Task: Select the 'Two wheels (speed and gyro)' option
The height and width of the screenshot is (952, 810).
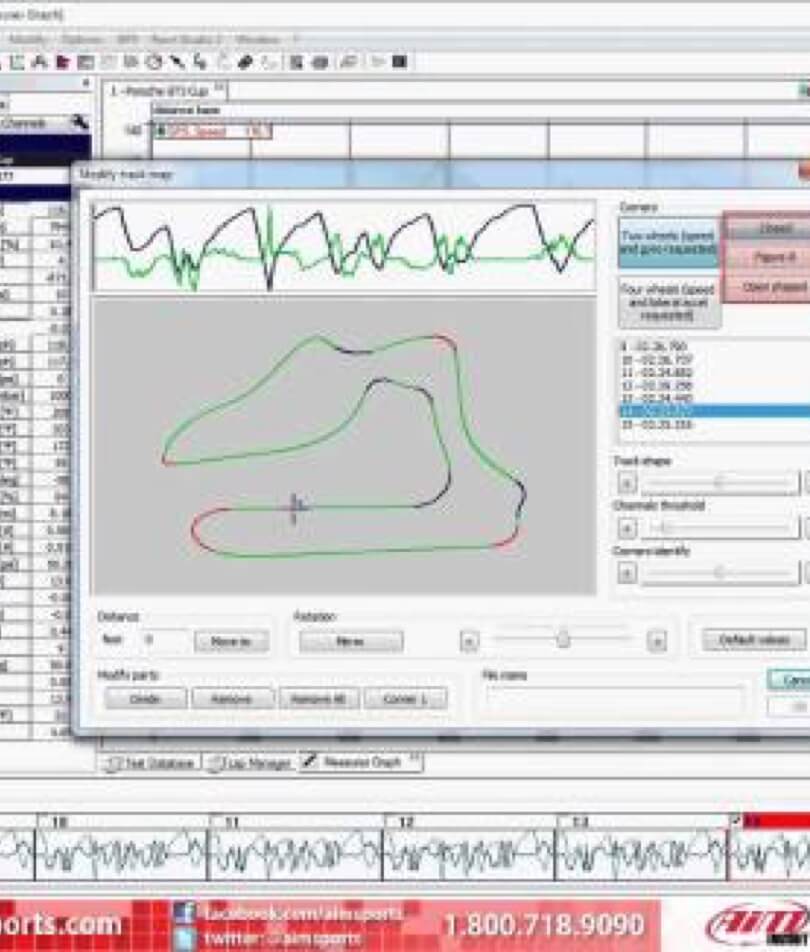Action: coord(668,242)
